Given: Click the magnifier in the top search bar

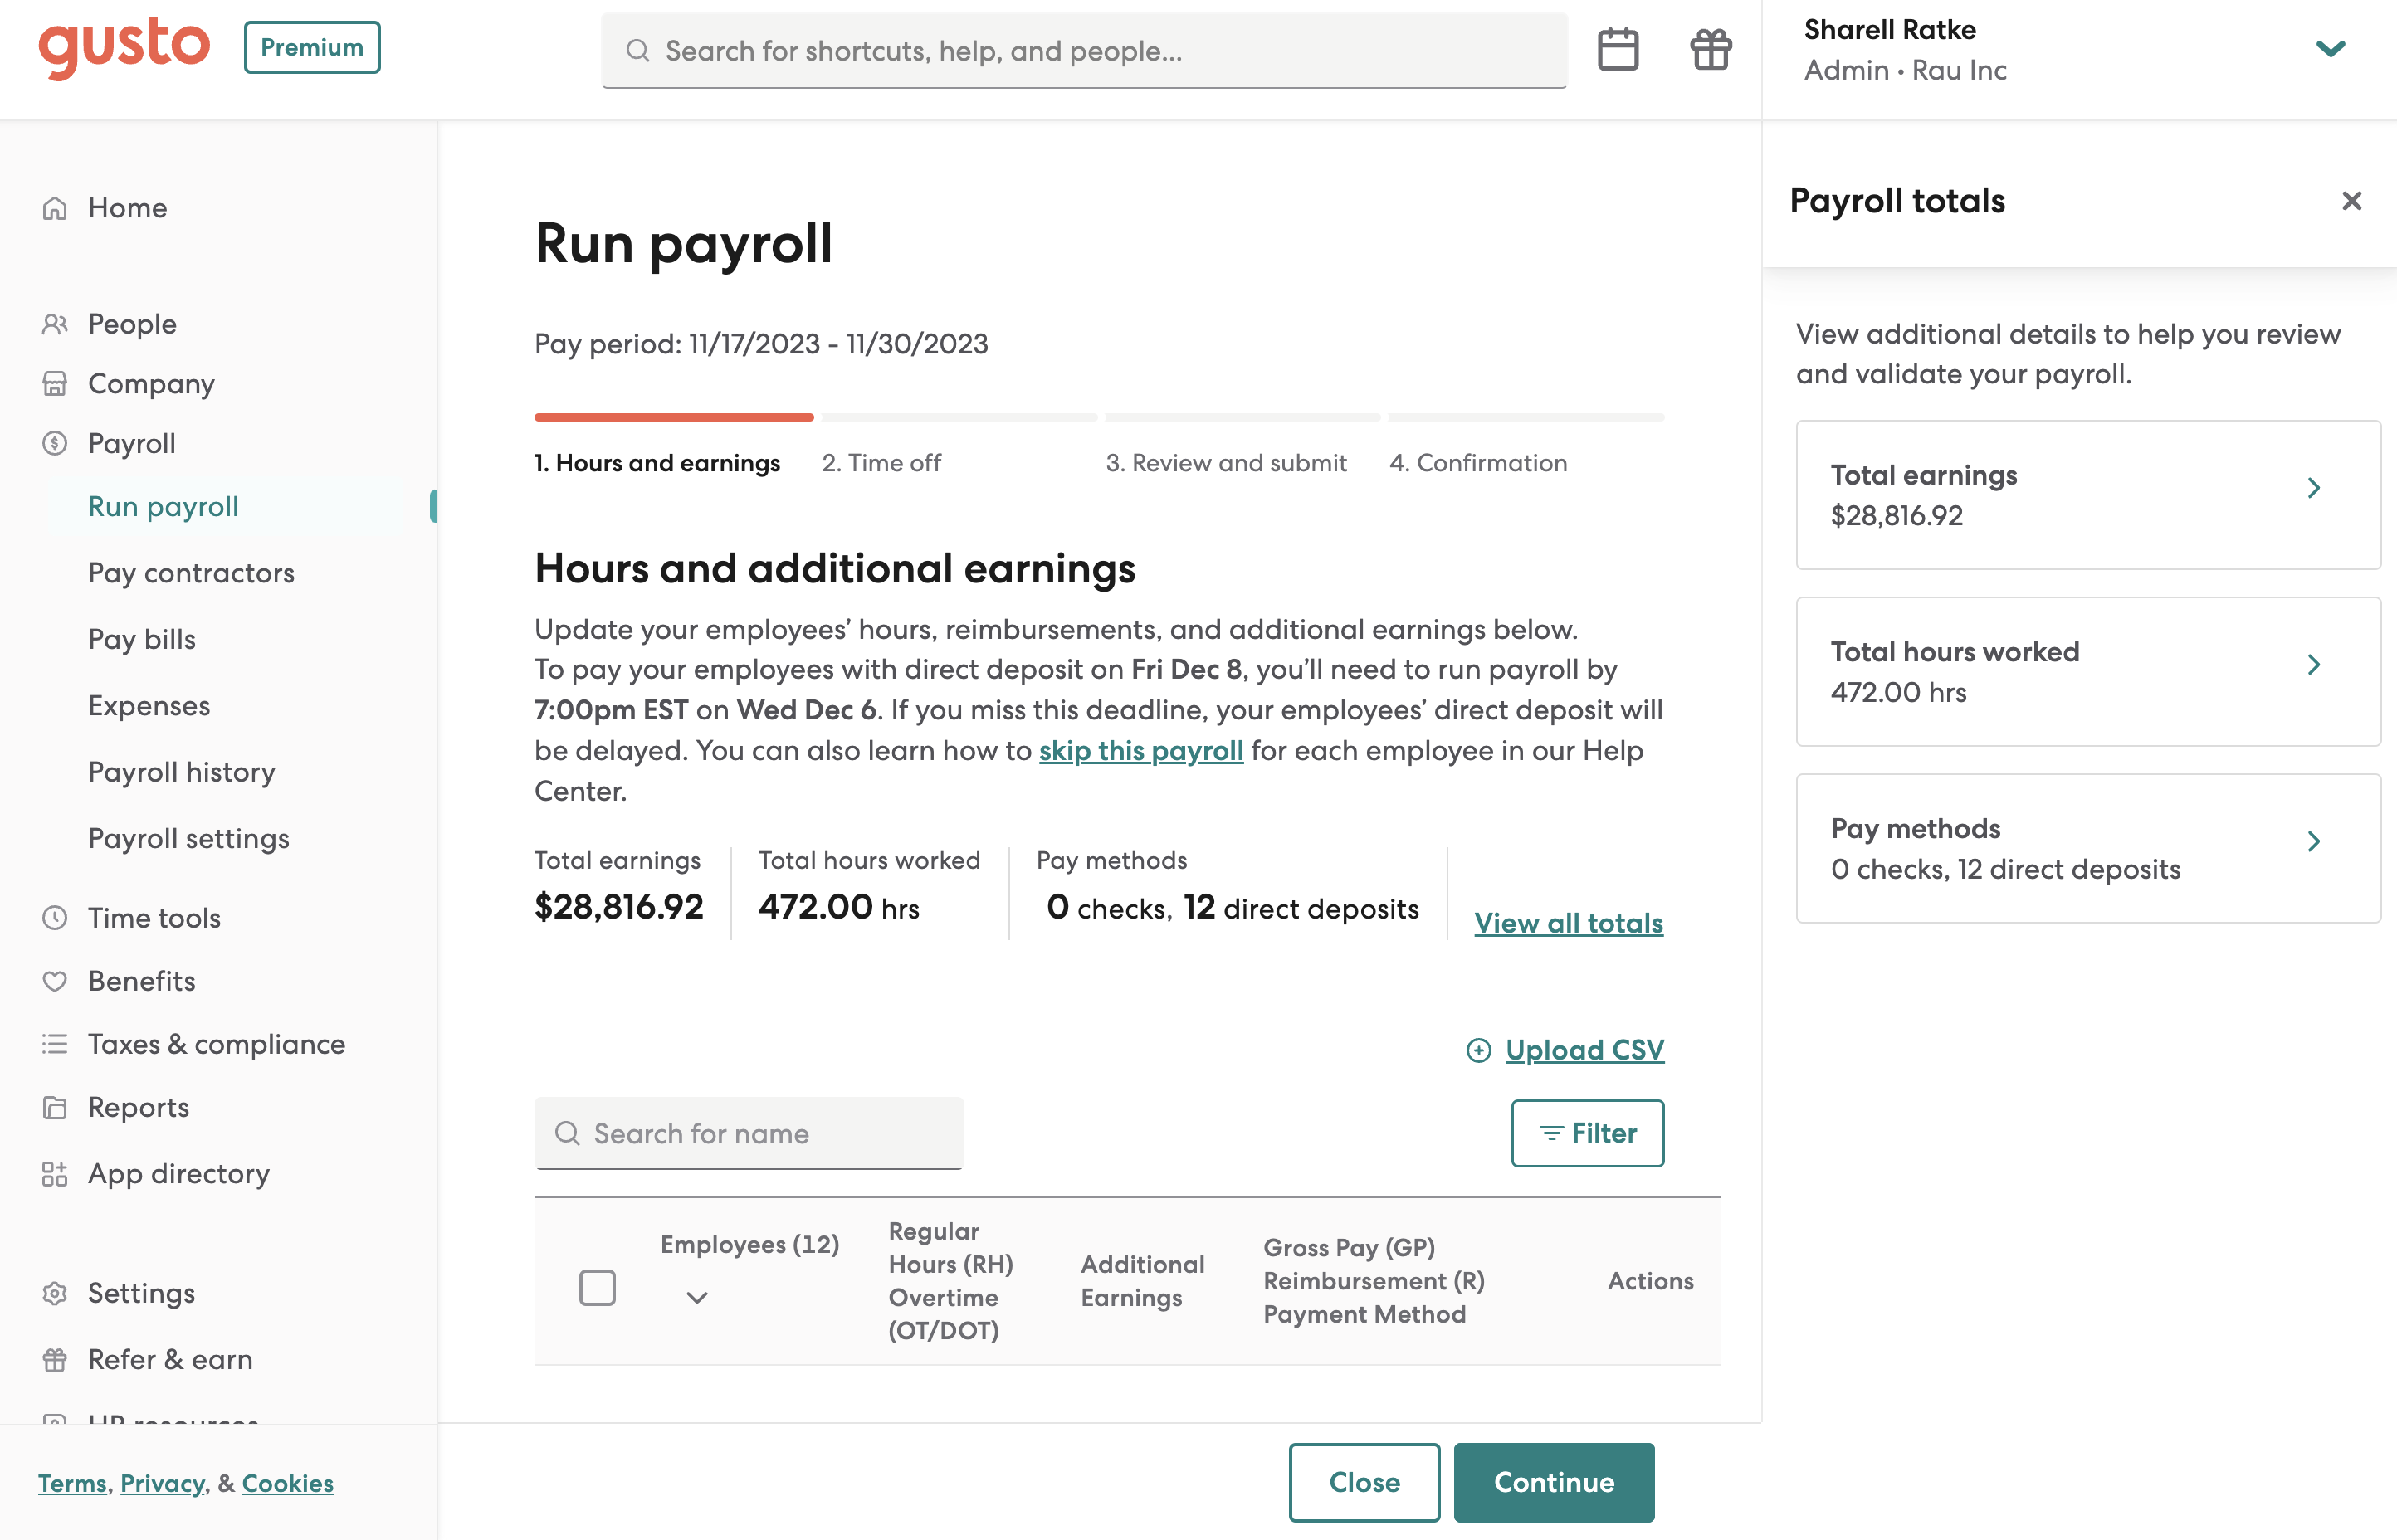Looking at the screenshot, I should [x=638, y=51].
